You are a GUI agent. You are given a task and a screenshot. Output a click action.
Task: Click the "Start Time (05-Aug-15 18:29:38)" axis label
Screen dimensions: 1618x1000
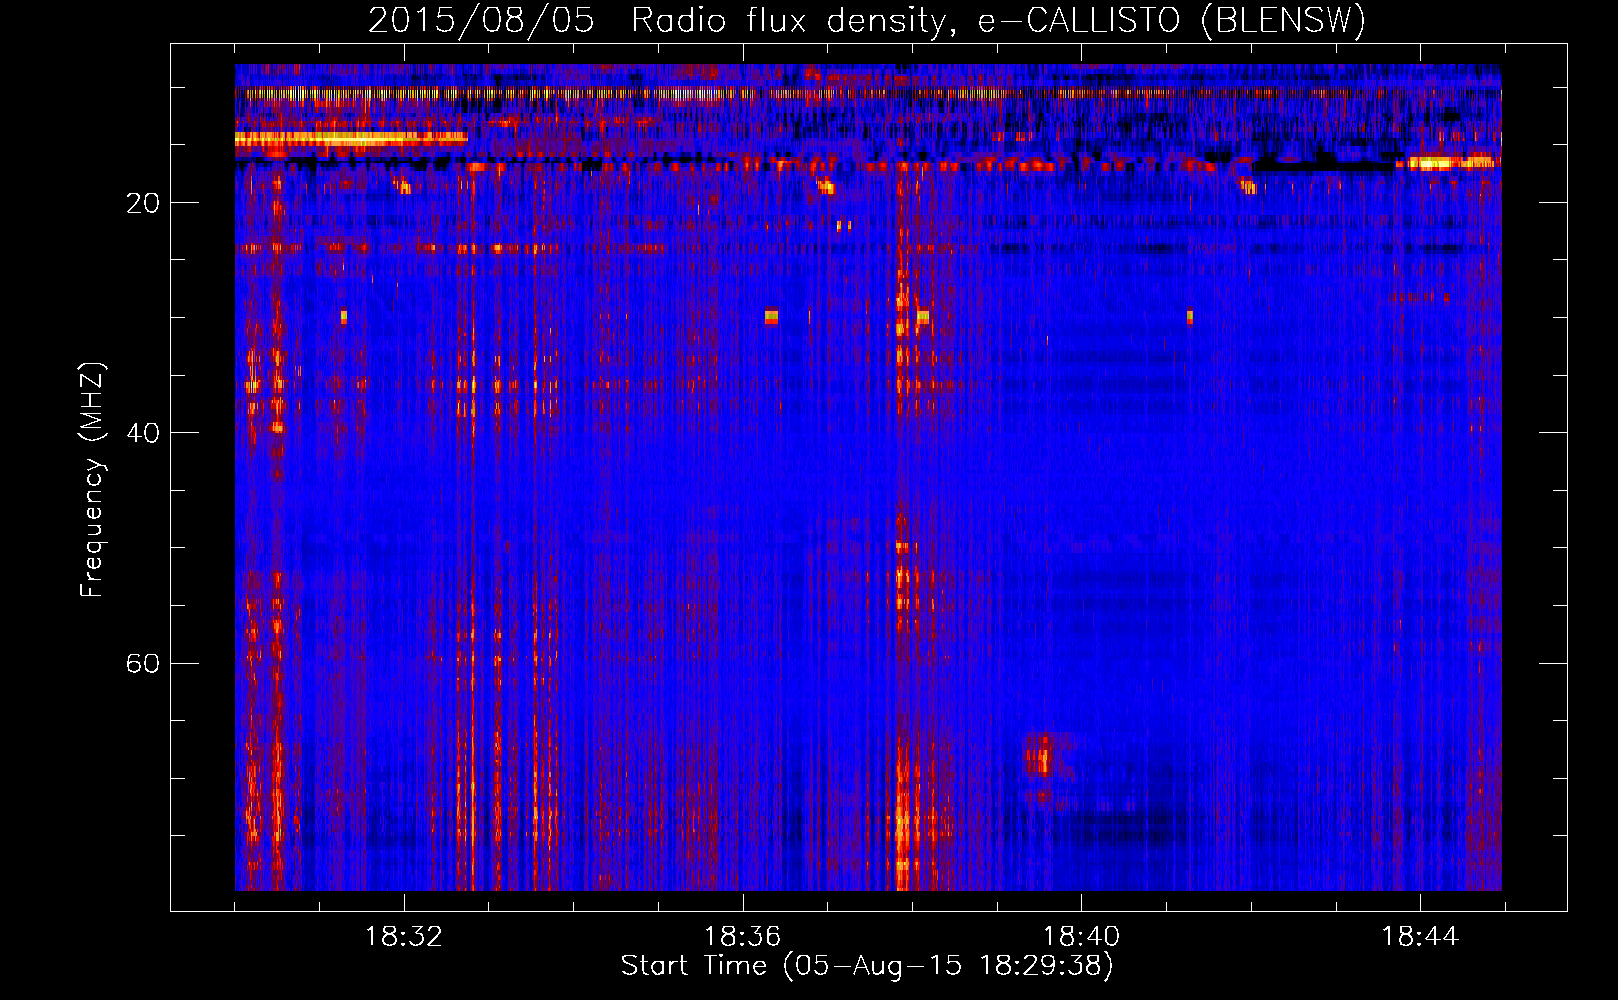[867, 966]
